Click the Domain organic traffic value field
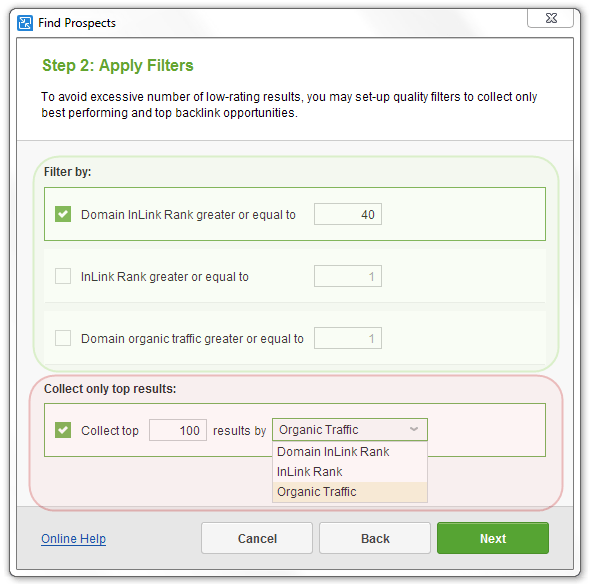The width and height of the screenshot is (591, 587). click(348, 338)
